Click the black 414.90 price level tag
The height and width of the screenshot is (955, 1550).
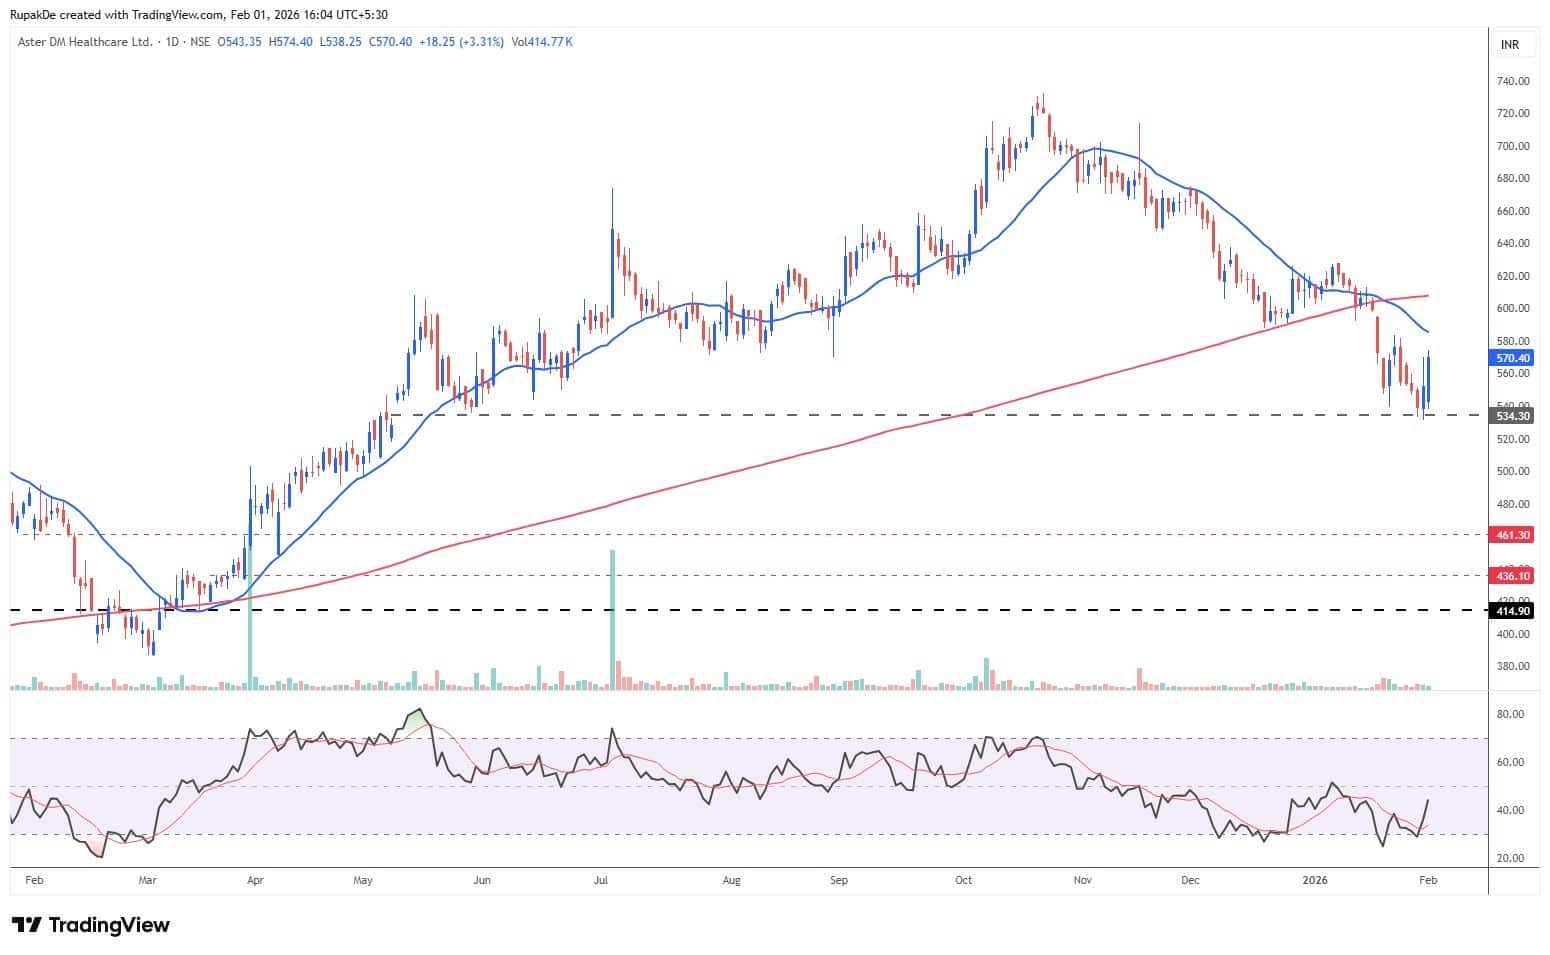[1513, 611]
